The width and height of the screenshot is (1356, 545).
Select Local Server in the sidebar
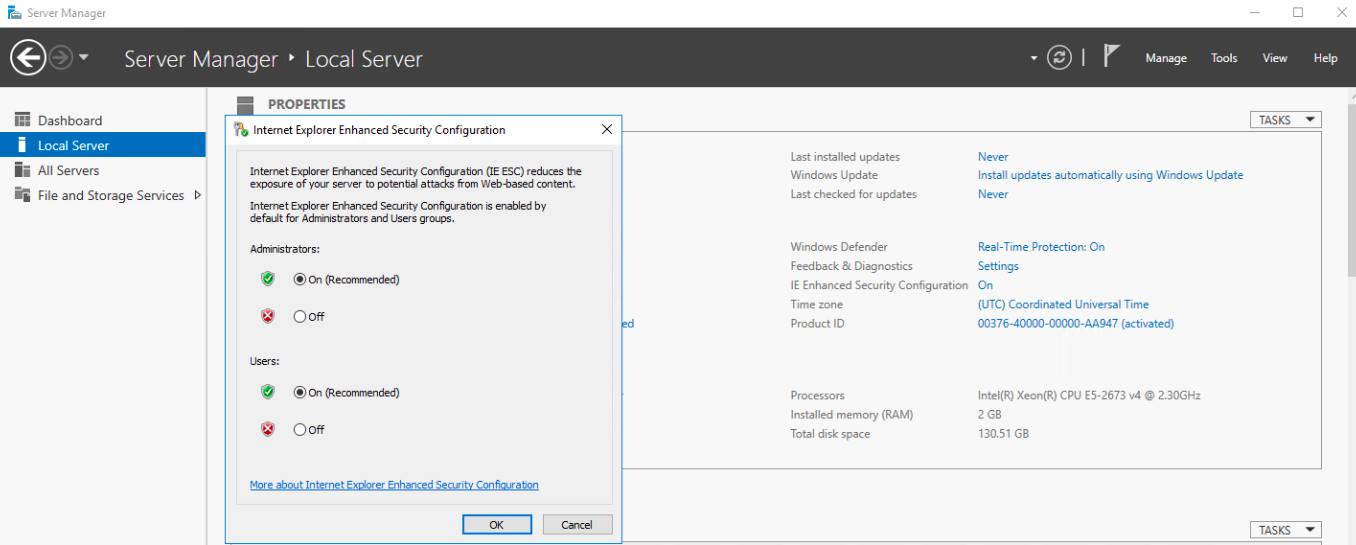103,145
